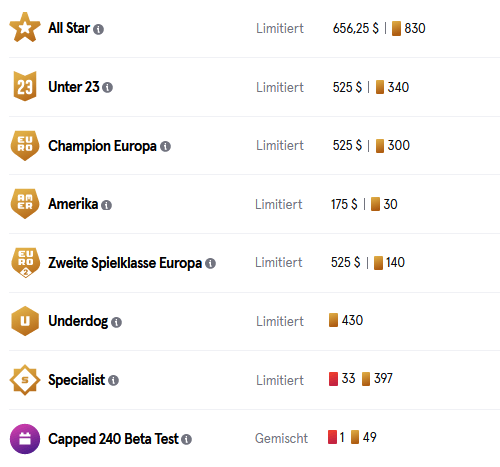Open info tooltip next to All Star
This screenshot has height=467, width=500.
click(x=98, y=29)
